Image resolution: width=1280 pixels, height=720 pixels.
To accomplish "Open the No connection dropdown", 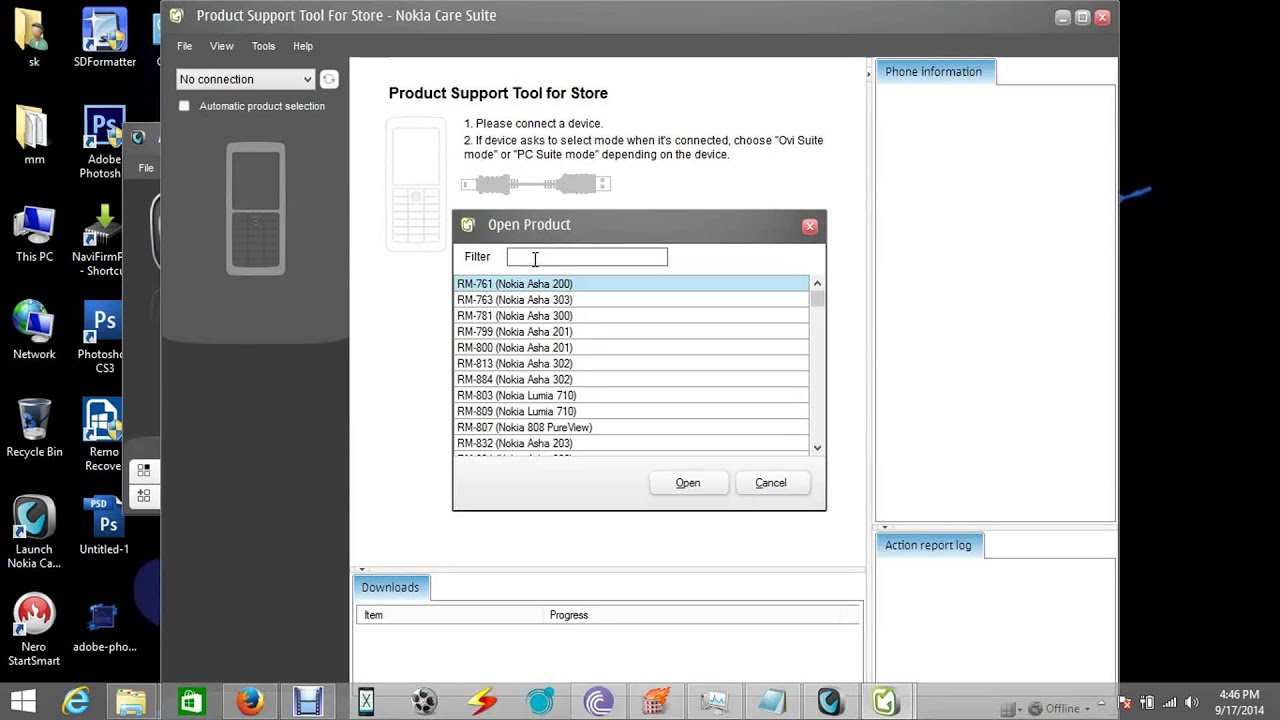I will [x=246, y=79].
